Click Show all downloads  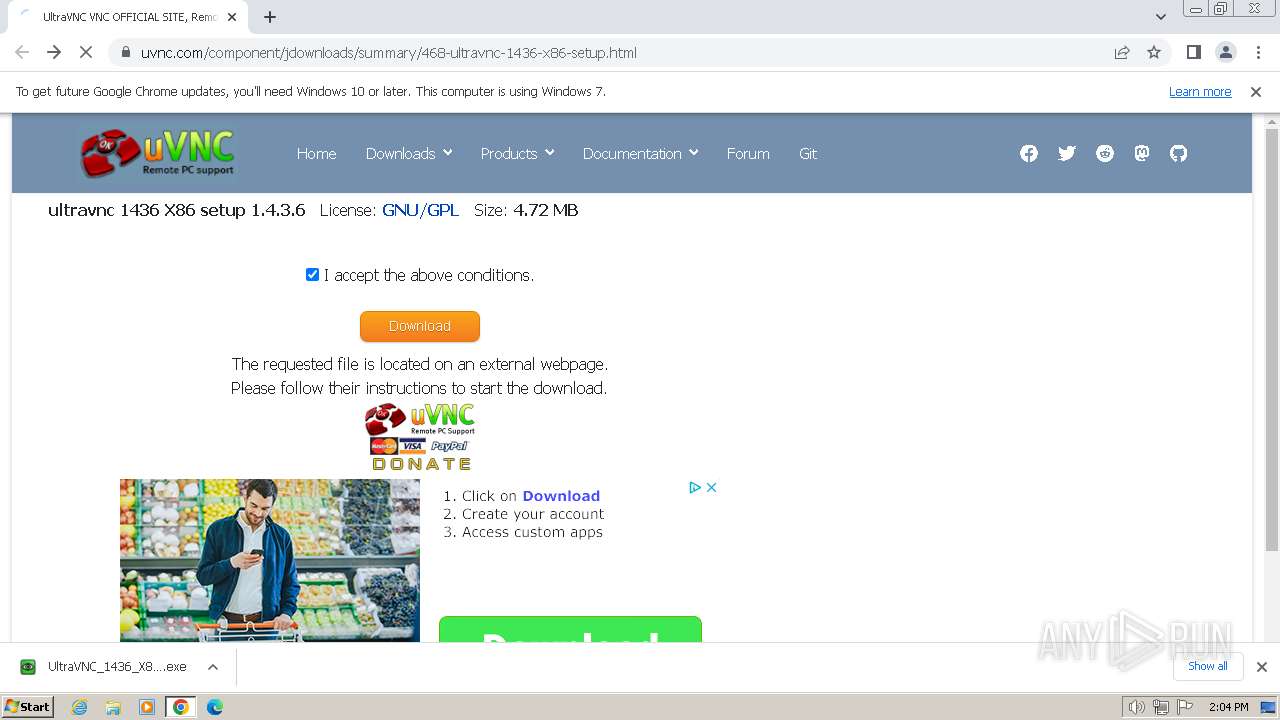[1208, 666]
